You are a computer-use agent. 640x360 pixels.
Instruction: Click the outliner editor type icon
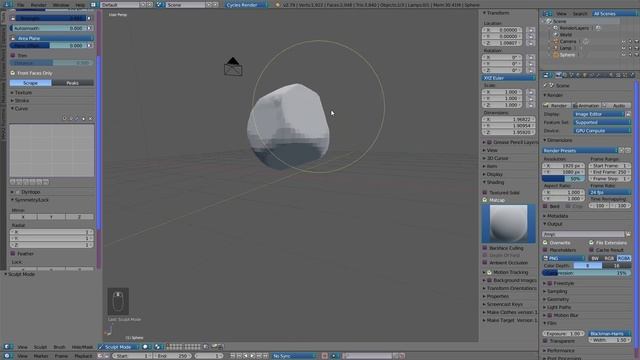[547, 13]
